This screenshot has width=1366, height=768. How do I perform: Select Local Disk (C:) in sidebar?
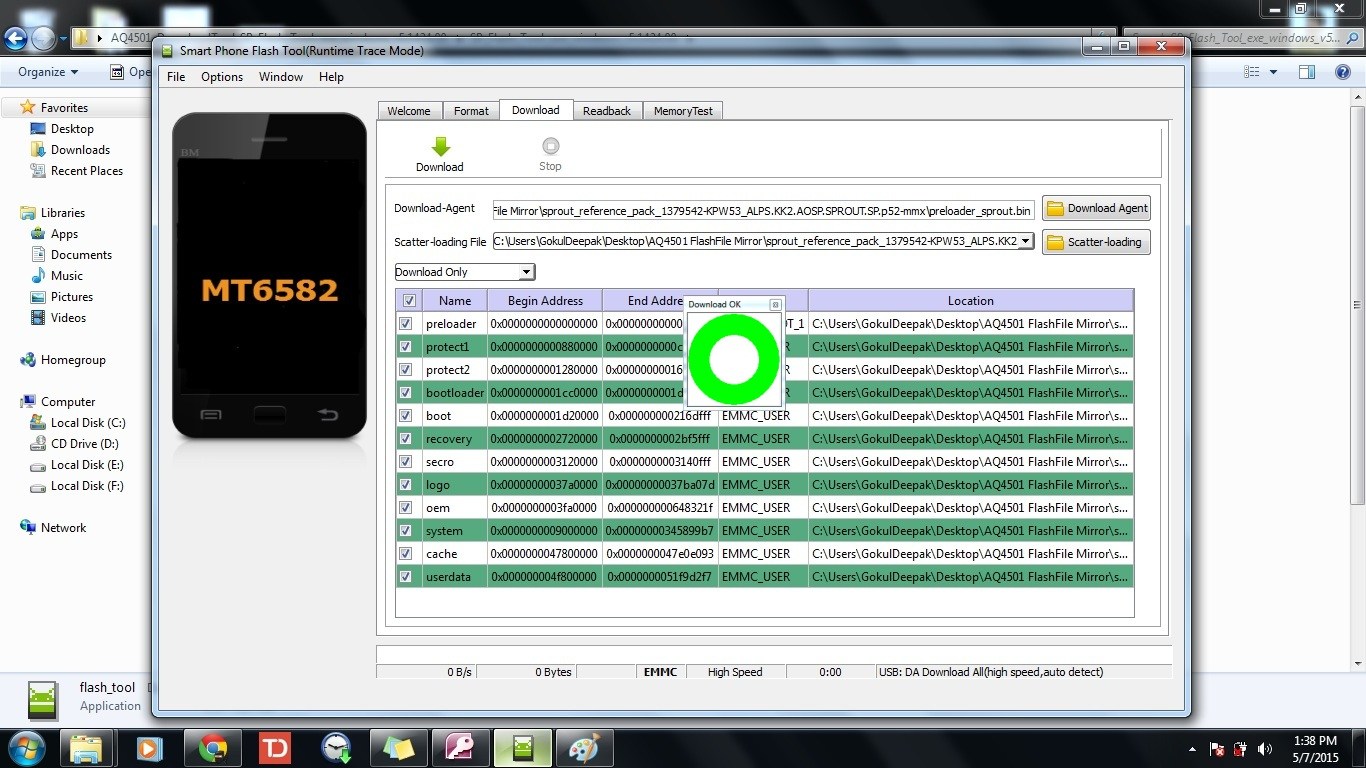[x=88, y=422]
